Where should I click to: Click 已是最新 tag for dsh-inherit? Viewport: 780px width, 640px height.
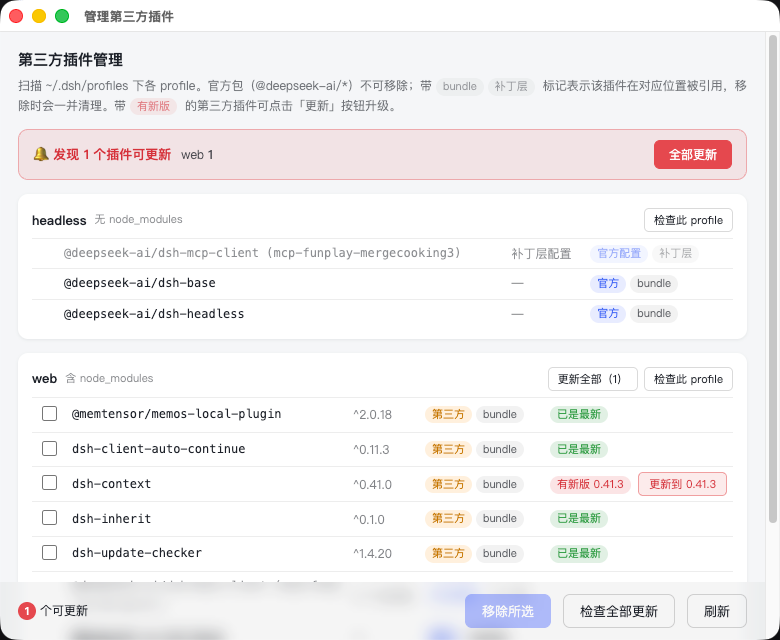pyautogui.click(x=579, y=518)
